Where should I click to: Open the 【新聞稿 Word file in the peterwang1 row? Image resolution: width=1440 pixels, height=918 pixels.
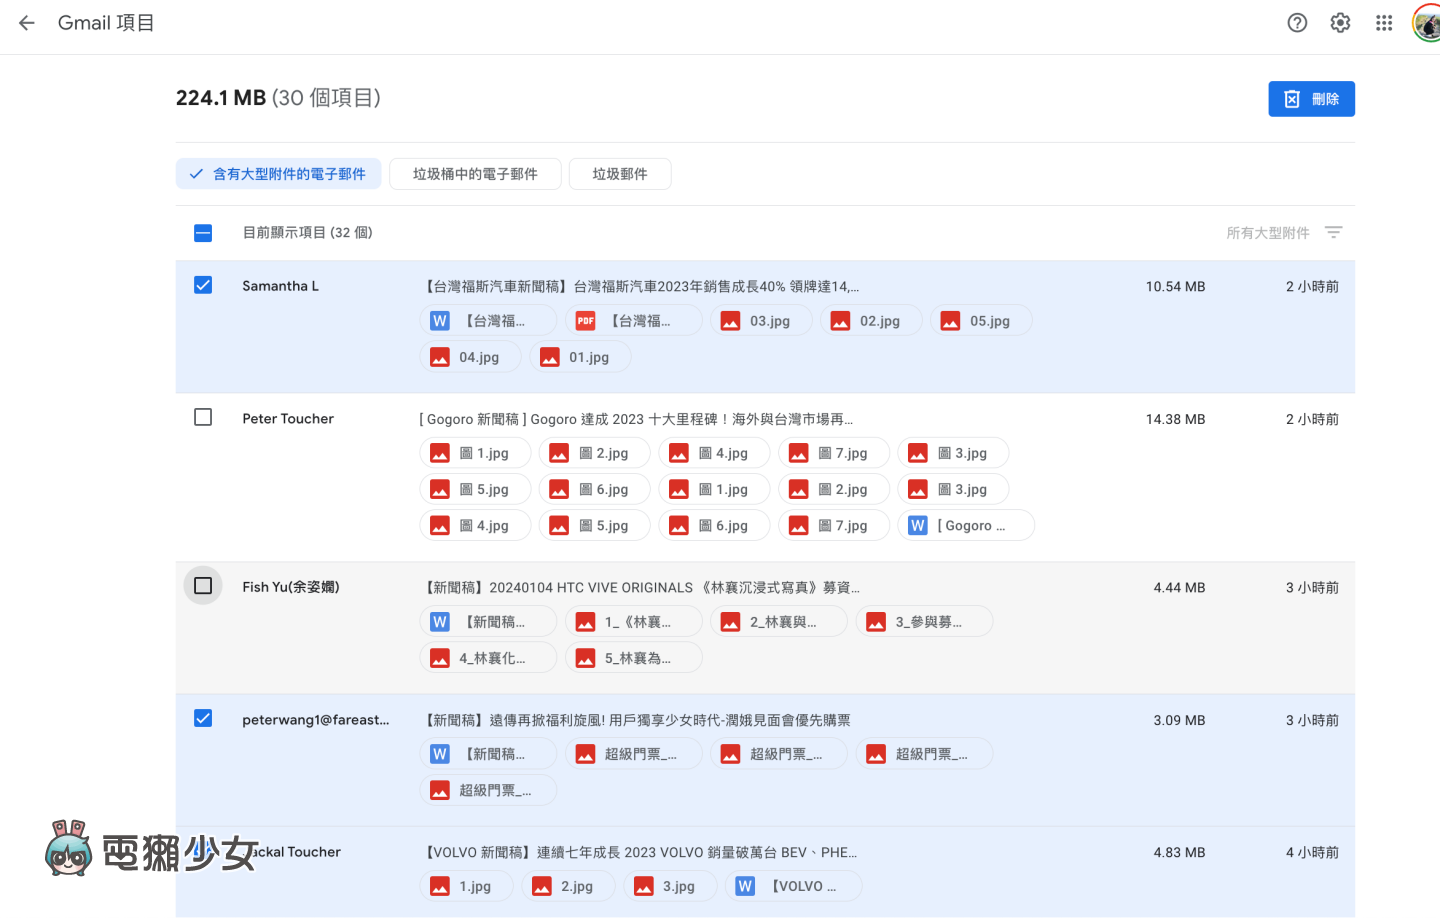[488, 754]
